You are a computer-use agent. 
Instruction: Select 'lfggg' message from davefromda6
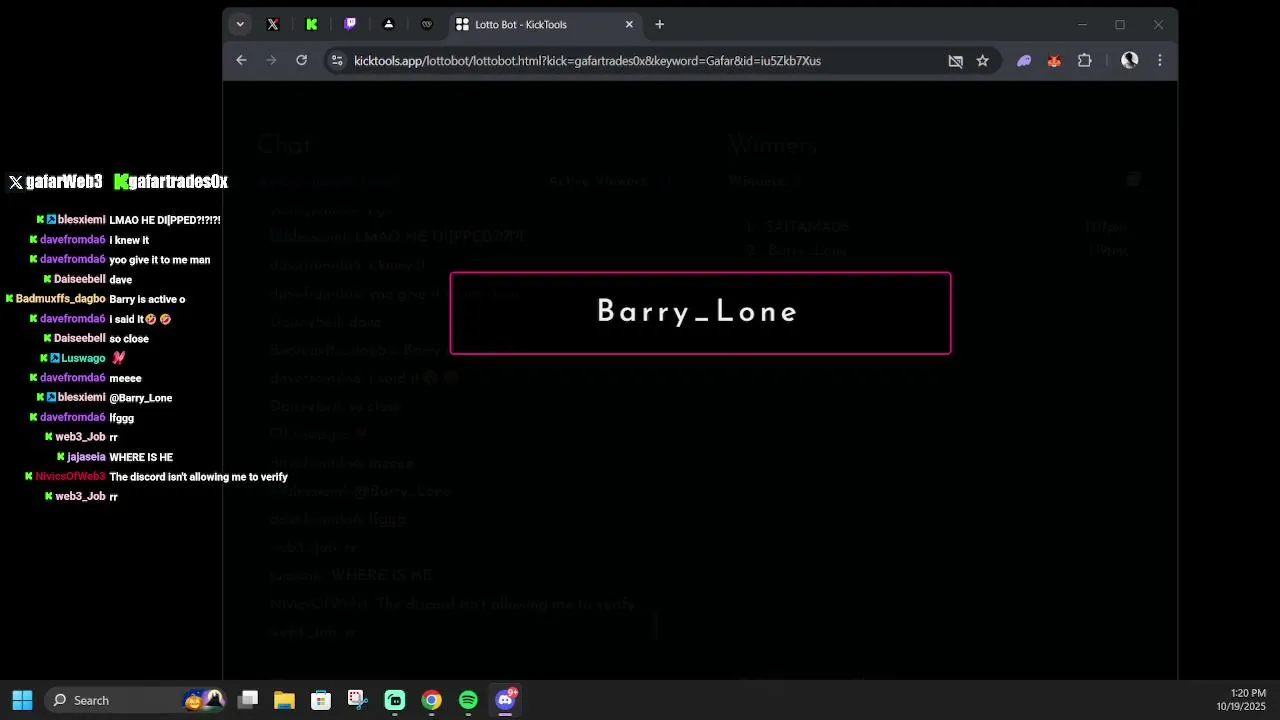(x=121, y=418)
